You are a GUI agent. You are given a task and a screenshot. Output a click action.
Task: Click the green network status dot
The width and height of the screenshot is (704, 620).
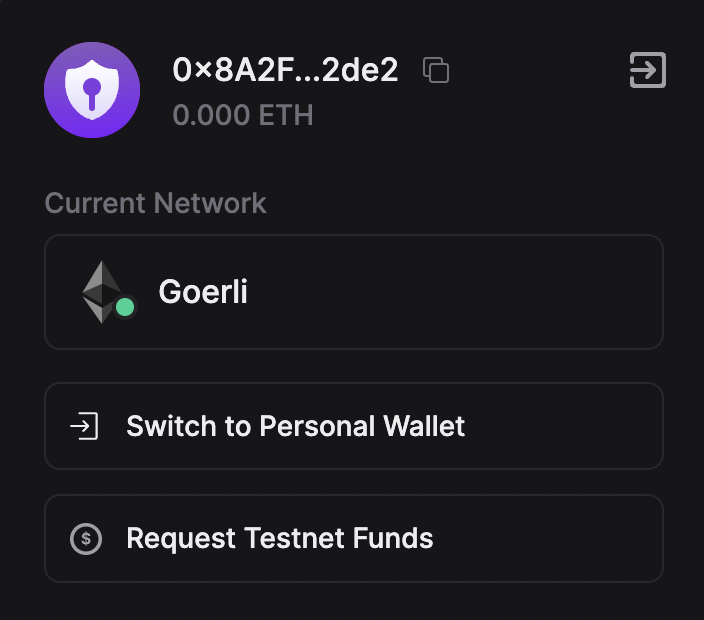(x=125, y=307)
